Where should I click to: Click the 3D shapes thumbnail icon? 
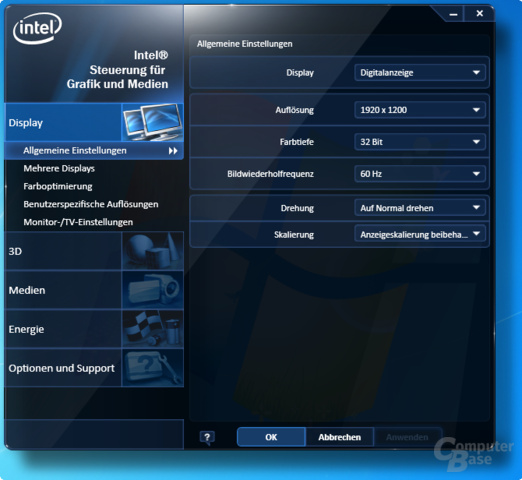pos(153,251)
